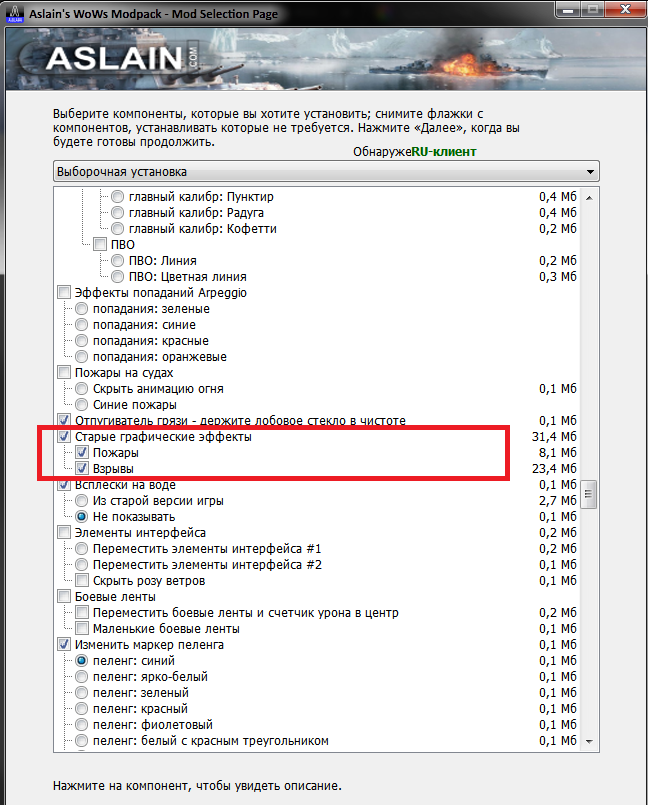Select пеленг: ярко-белый radio

82,676
